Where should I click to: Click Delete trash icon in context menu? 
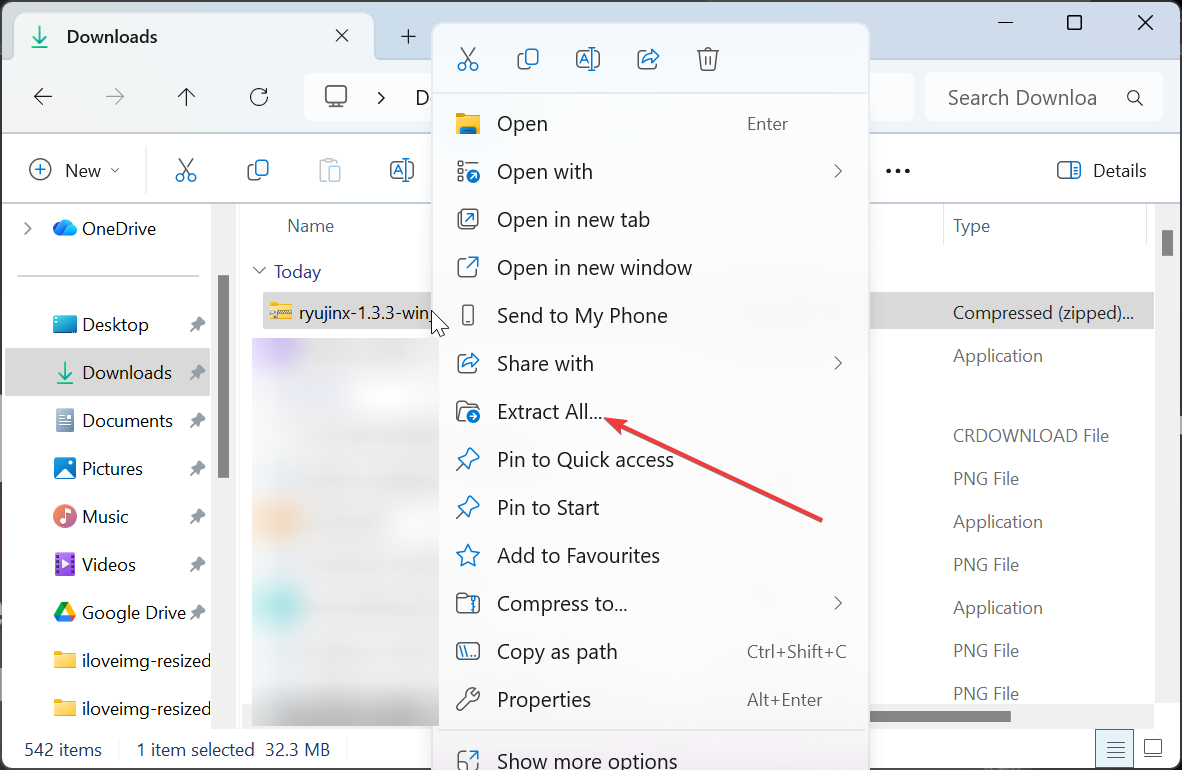click(708, 59)
